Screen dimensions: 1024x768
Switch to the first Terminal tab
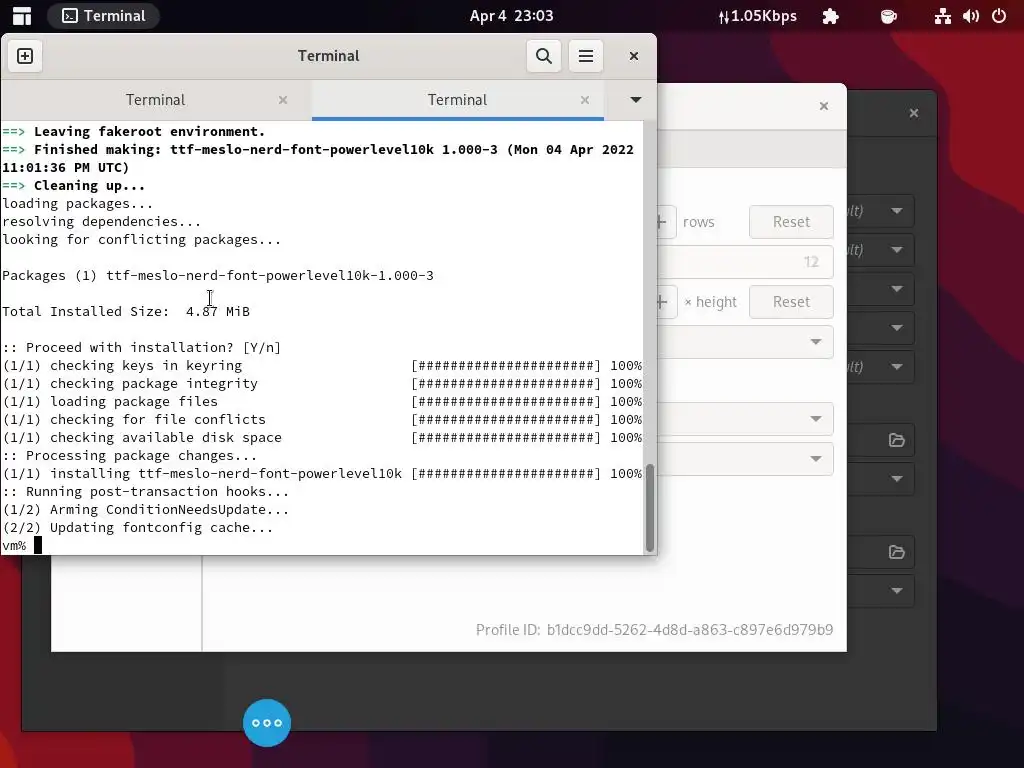click(x=155, y=100)
